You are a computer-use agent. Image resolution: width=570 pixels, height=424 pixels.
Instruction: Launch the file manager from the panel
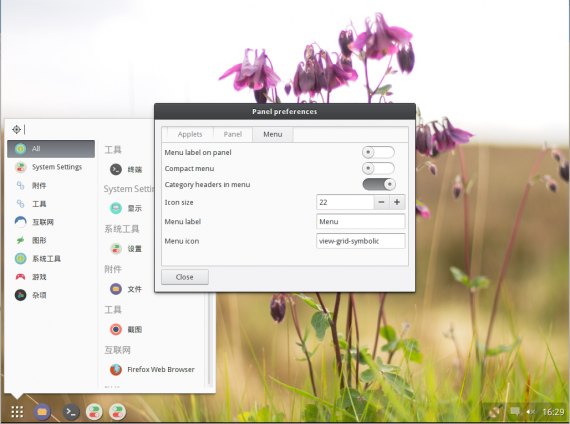(42, 412)
